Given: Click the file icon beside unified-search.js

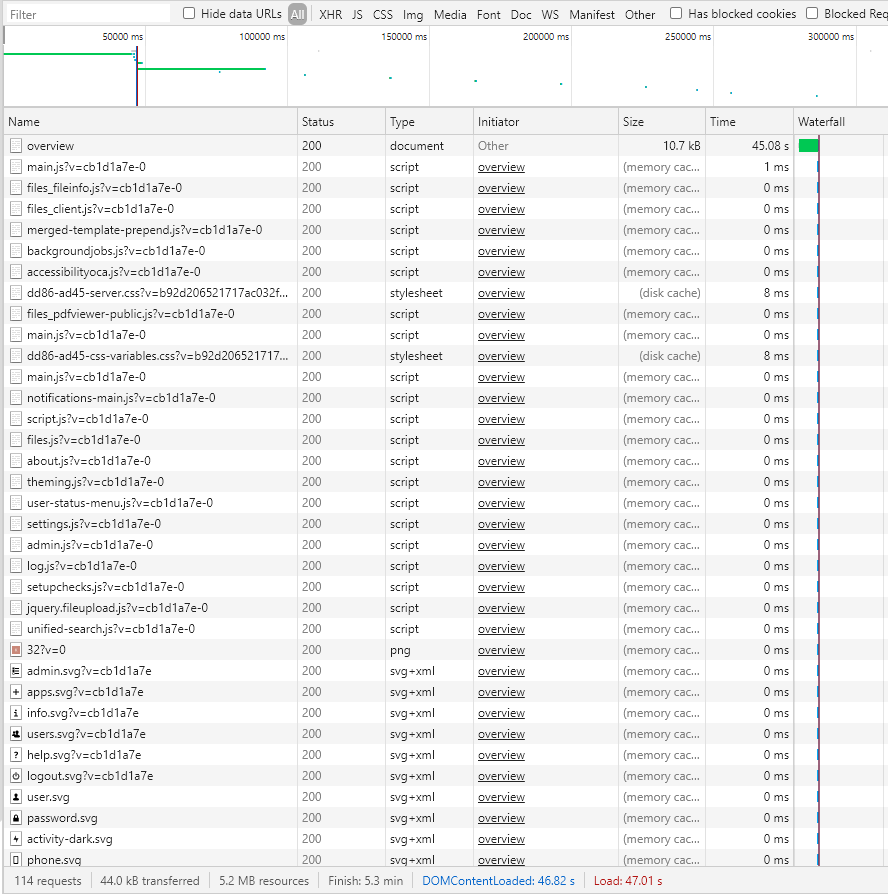Looking at the screenshot, I should [16, 629].
